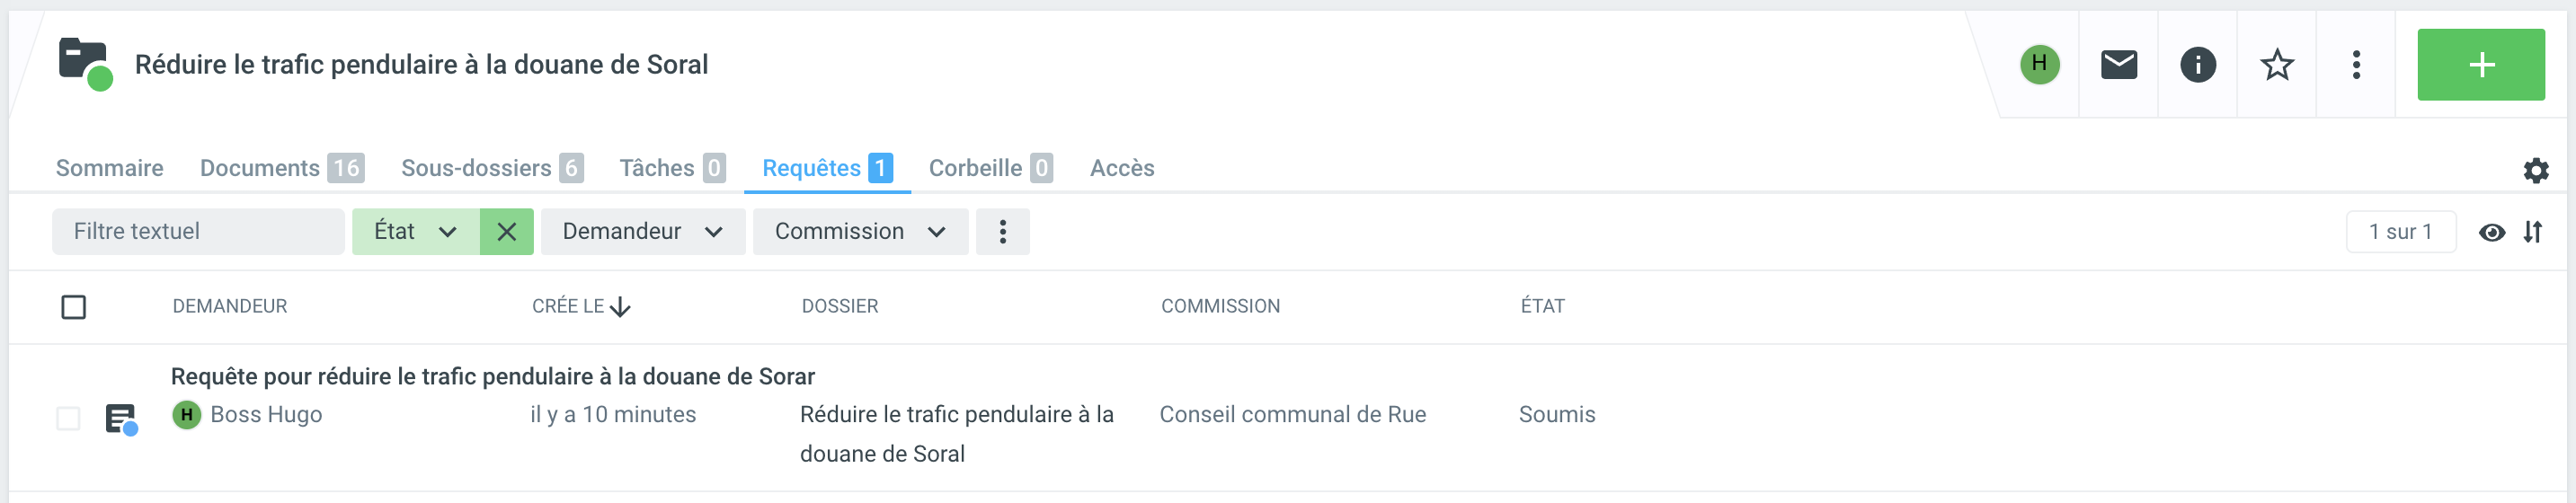Open the header three-dot more menu
2576x503 pixels.
click(2356, 65)
